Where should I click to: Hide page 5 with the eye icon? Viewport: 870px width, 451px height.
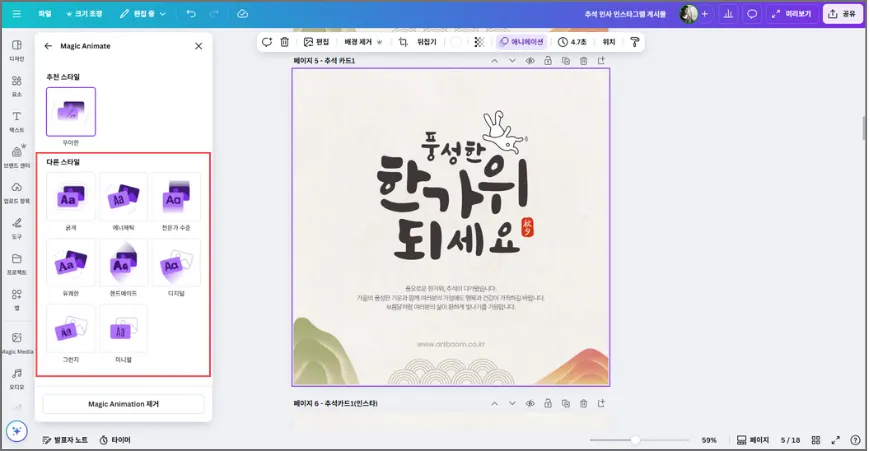(530, 61)
